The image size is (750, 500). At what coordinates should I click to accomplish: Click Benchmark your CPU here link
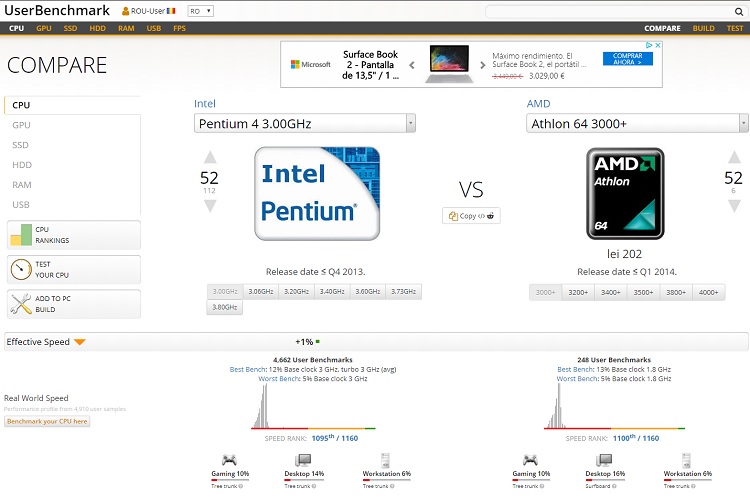[47, 422]
